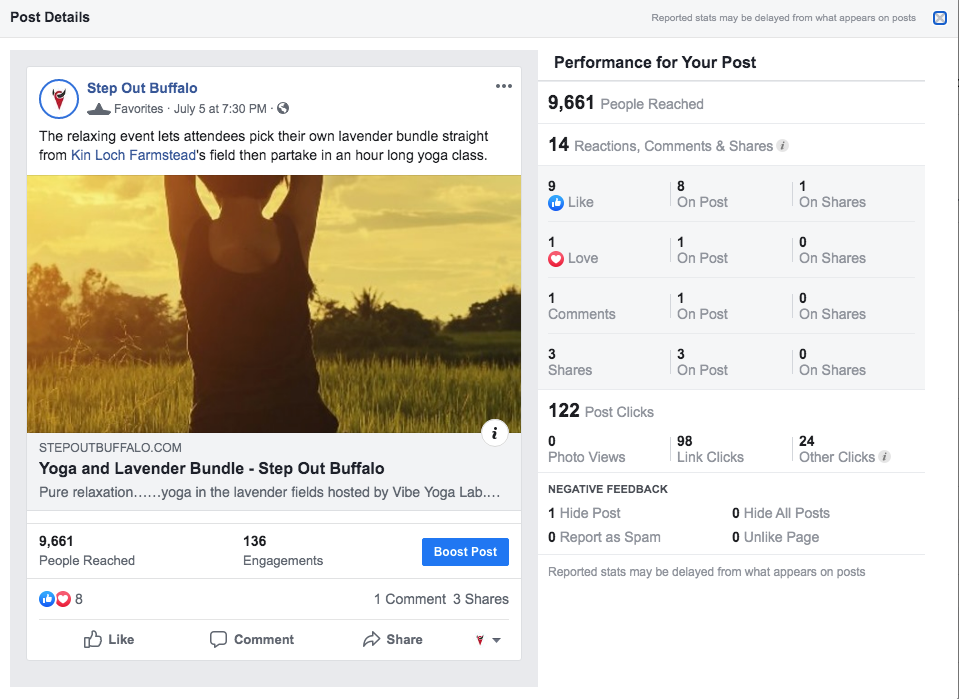The image size is (959, 699).
Task: View the 3 Shares link
Action: point(481,599)
